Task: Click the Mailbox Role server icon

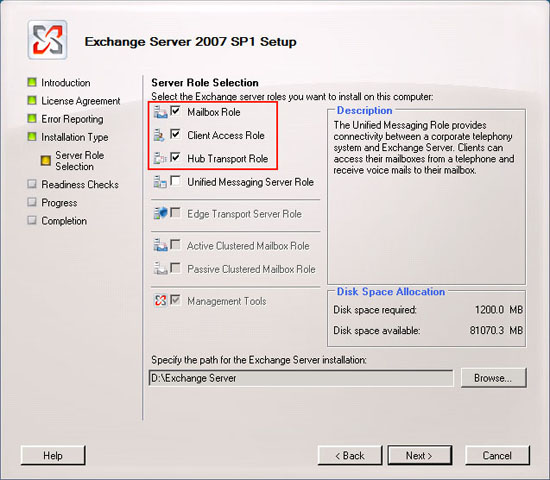Action: 160,112
